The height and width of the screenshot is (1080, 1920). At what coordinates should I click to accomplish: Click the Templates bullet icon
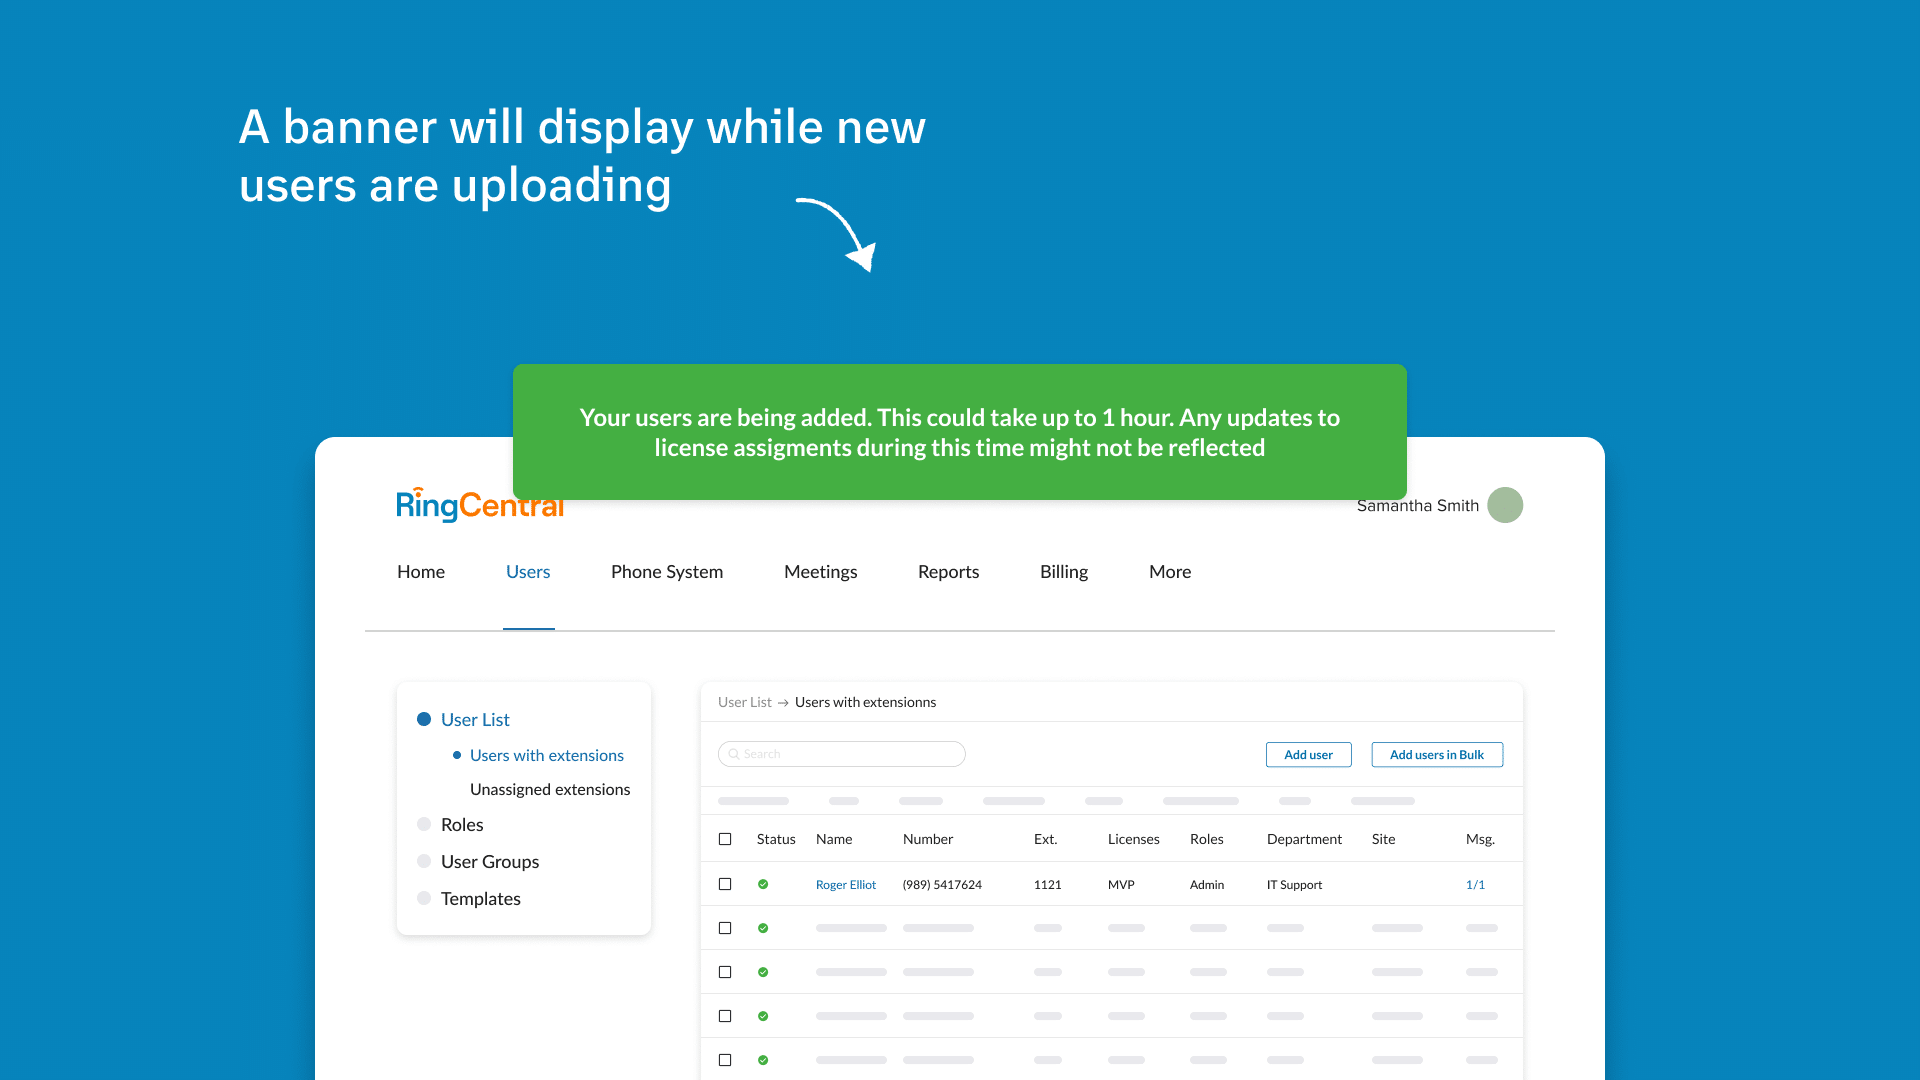(424, 898)
